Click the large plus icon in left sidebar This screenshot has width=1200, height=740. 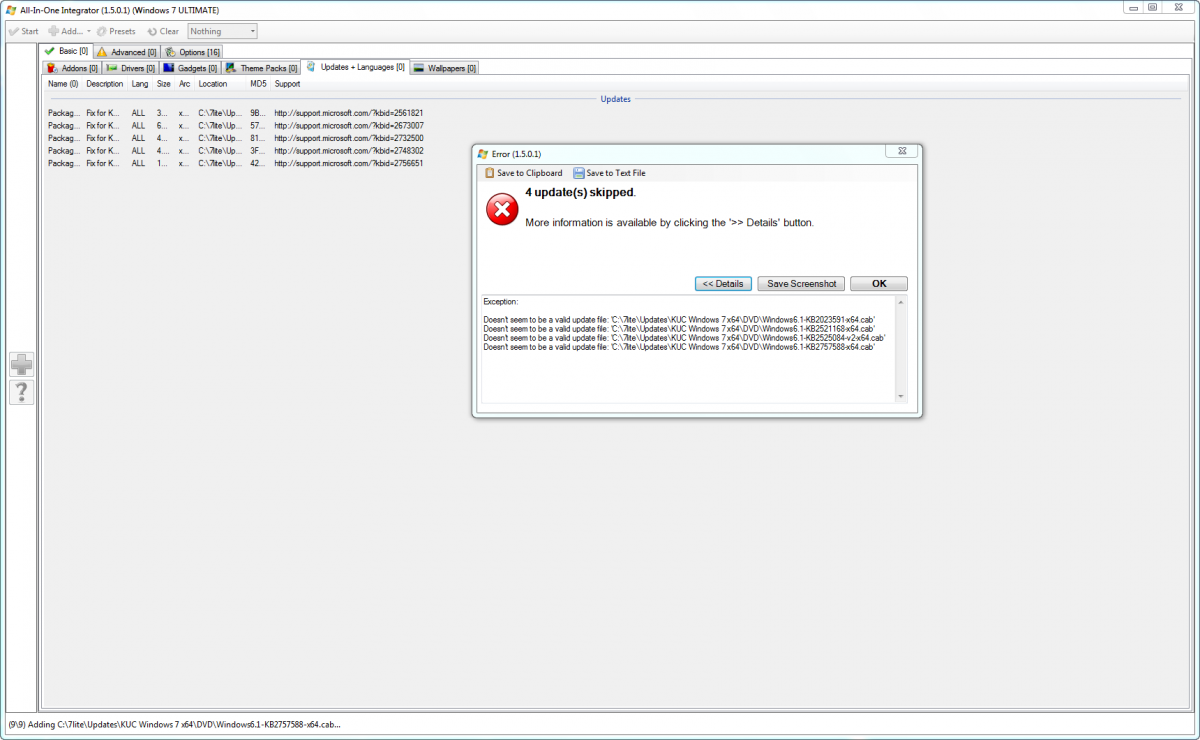21,365
